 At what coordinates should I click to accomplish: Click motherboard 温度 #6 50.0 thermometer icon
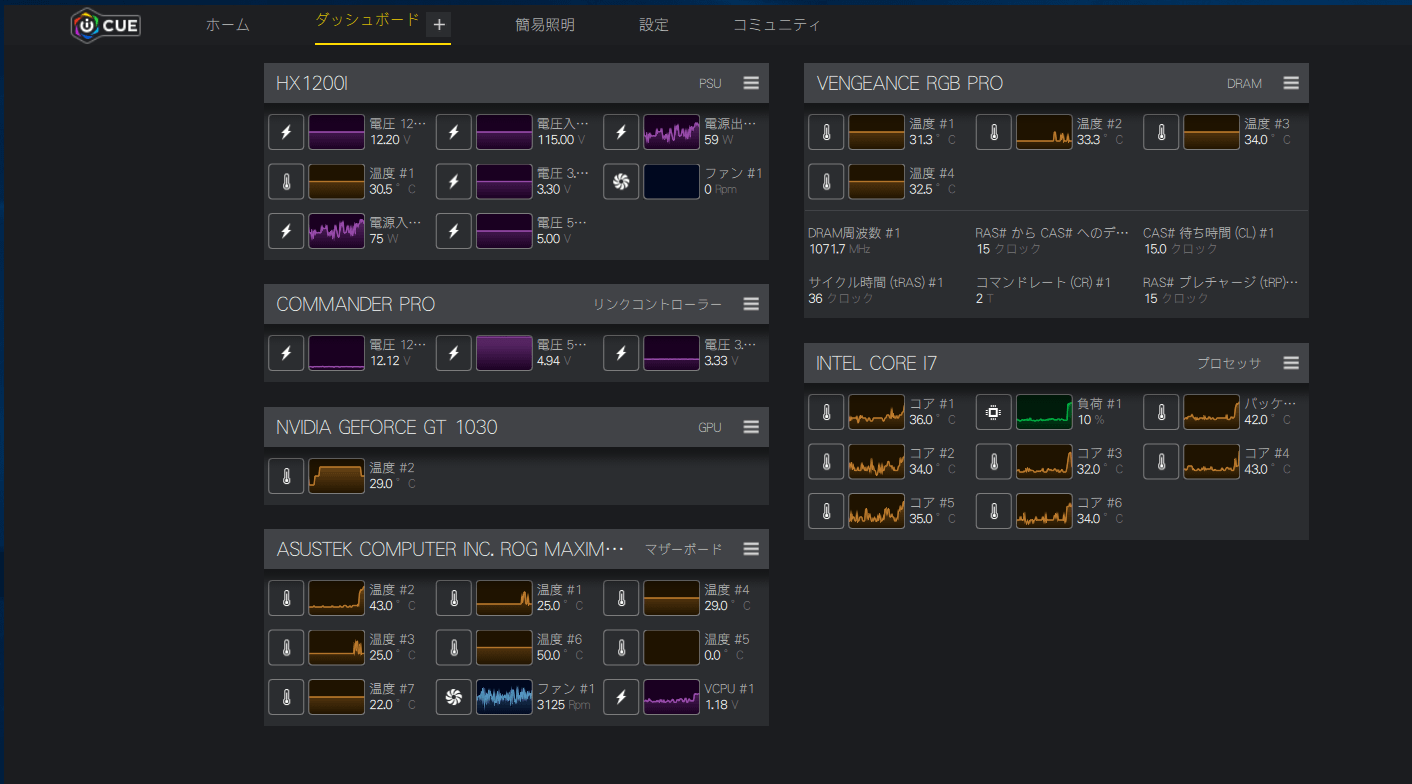[454, 647]
